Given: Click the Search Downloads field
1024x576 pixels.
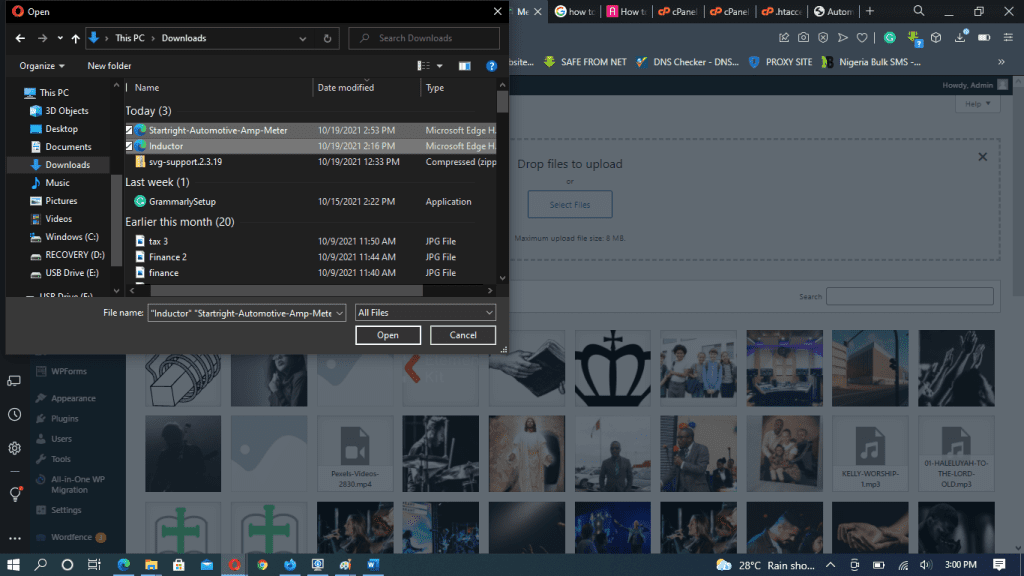Looking at the screenshot, I should click(x=424, y=39).
